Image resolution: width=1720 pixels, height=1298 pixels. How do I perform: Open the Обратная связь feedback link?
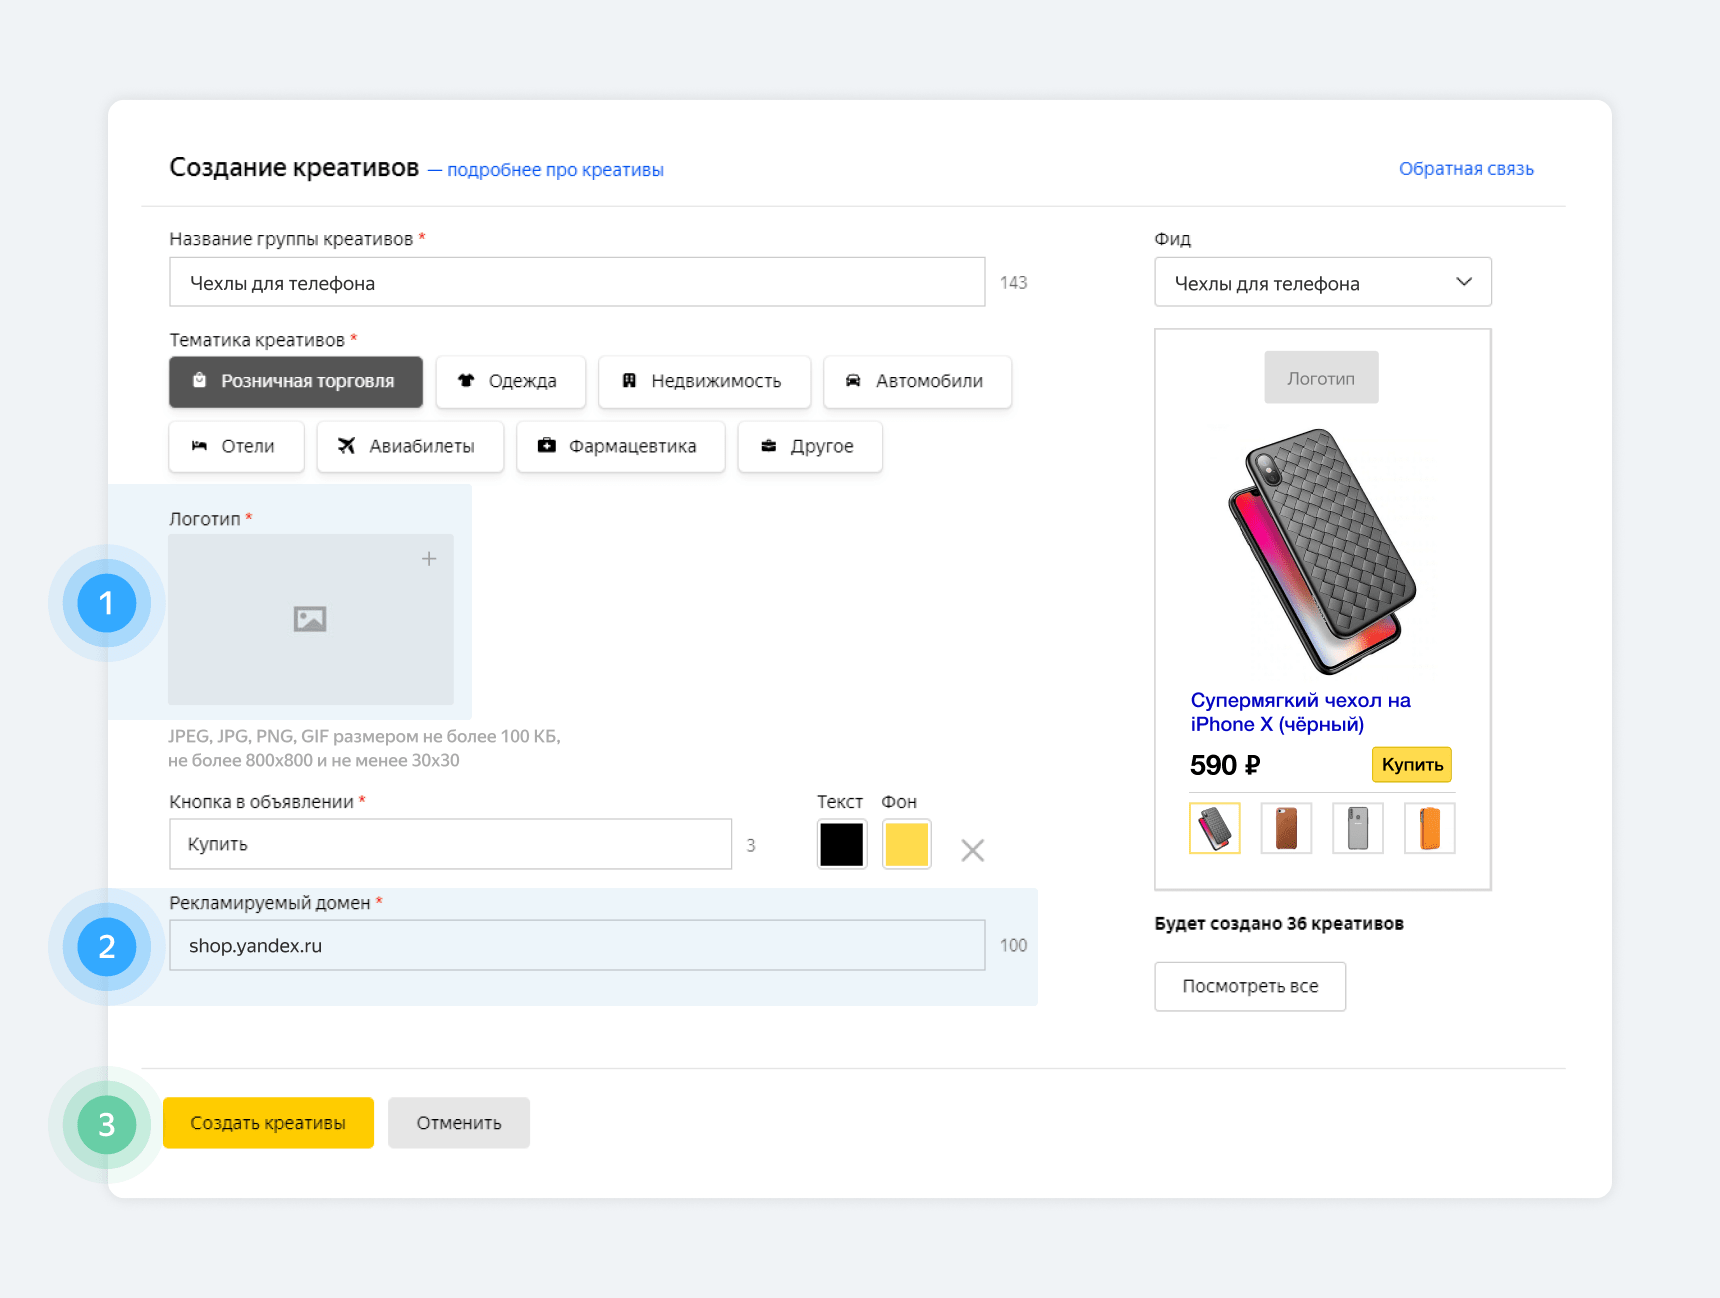coord(1465,169)
